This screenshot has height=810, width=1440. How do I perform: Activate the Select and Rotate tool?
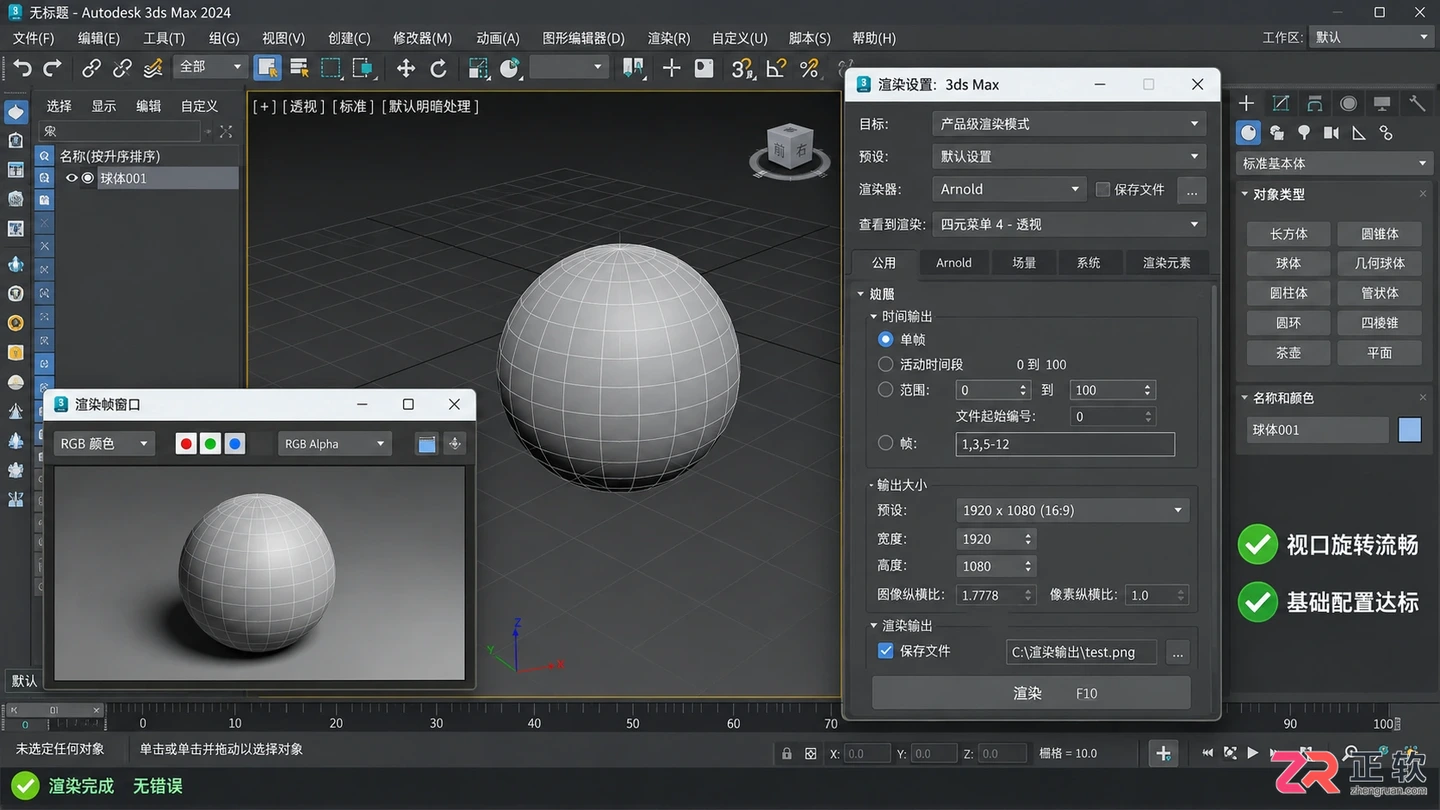click(437, 67)
